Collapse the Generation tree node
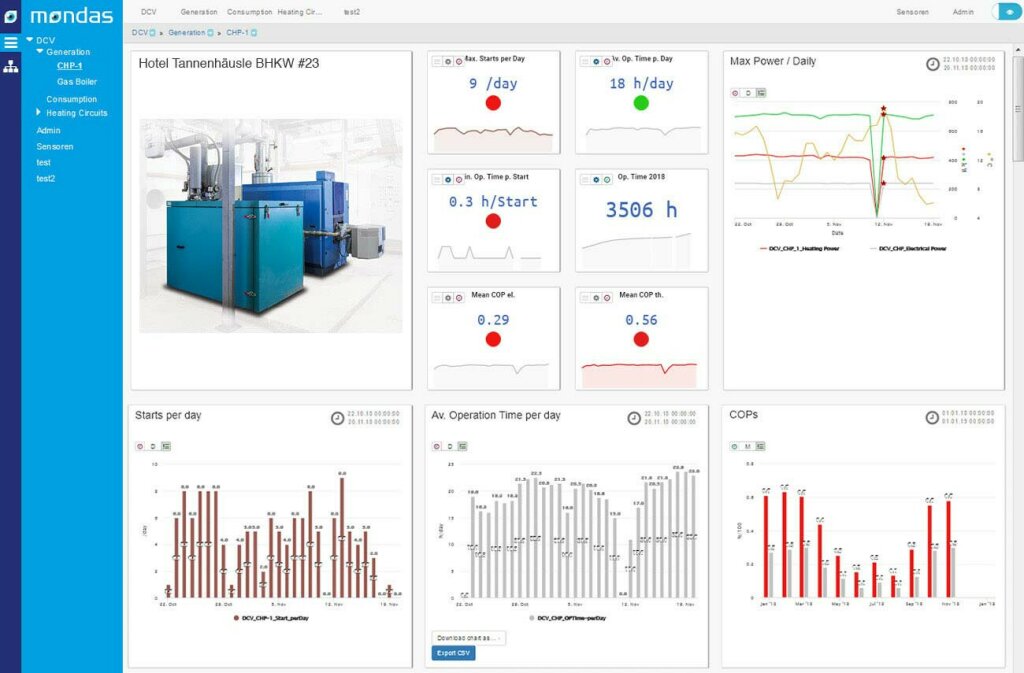 click(40, 51)
